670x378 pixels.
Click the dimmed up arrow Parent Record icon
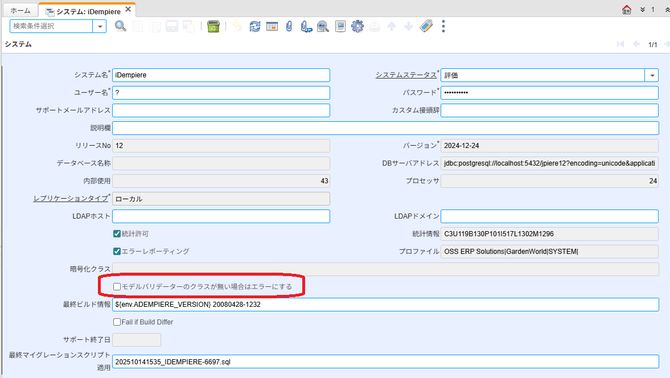pos(391,26)
